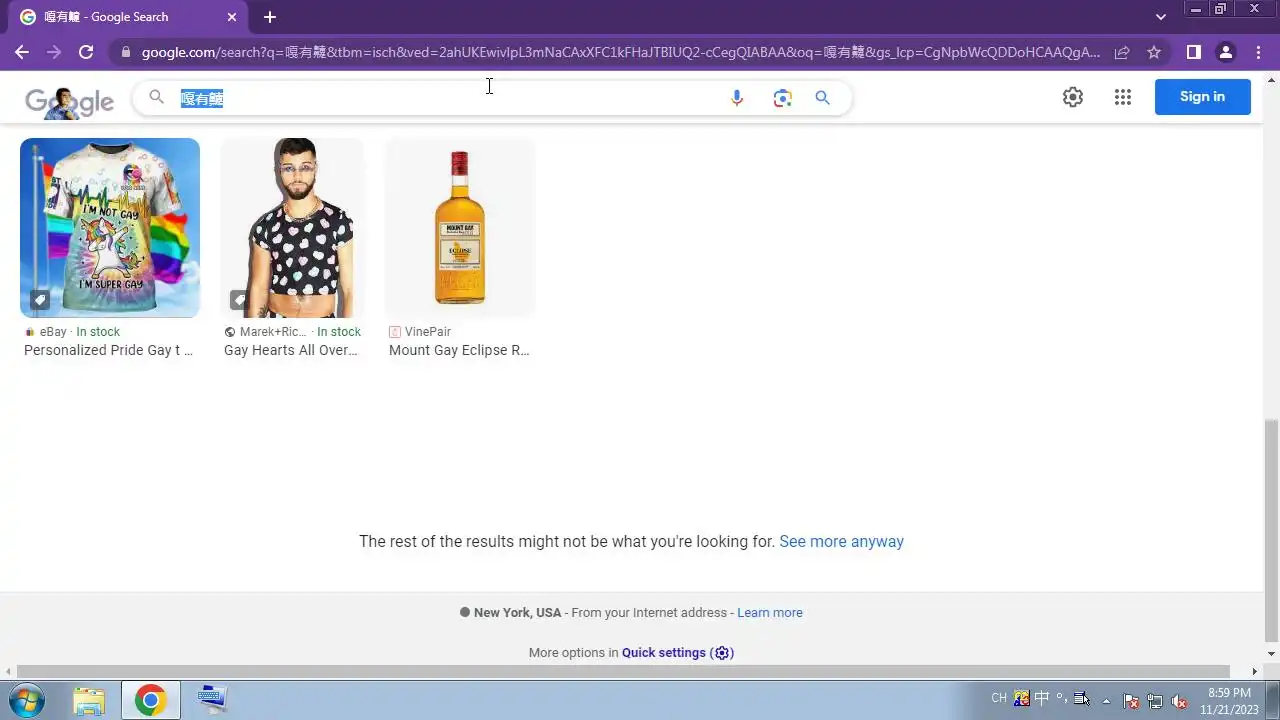Screen dimensions: 1280x720
Task: Open the network status tray icon
Action: (x=1155, y=701)
